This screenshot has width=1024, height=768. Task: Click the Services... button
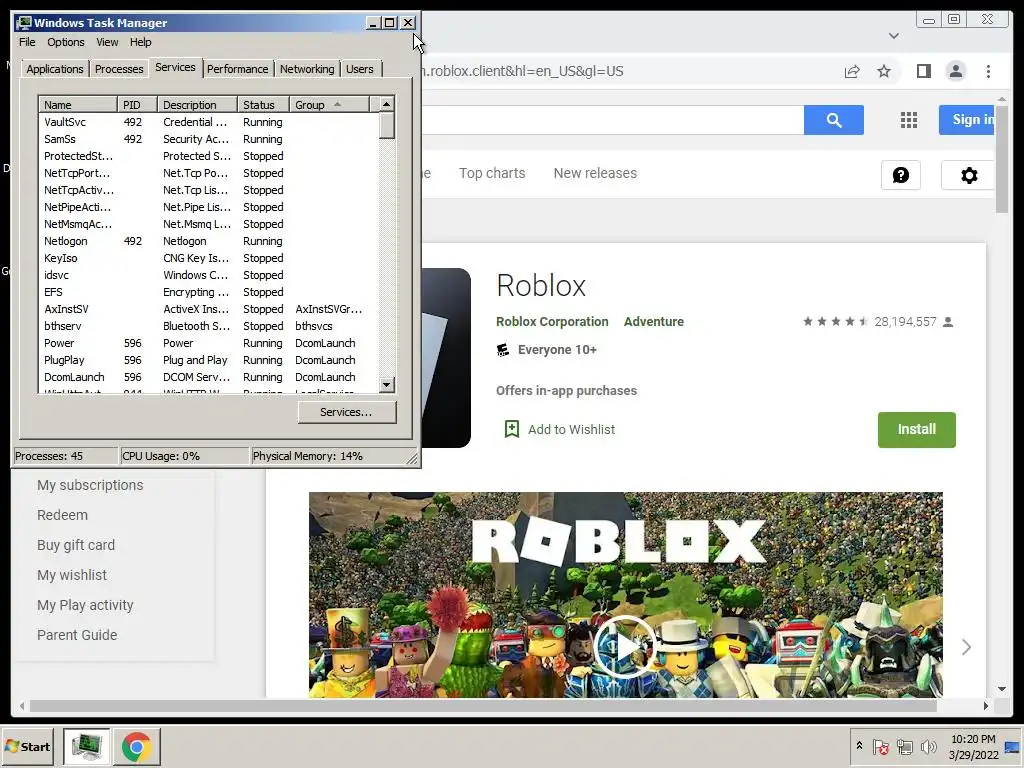pos(347,412)
